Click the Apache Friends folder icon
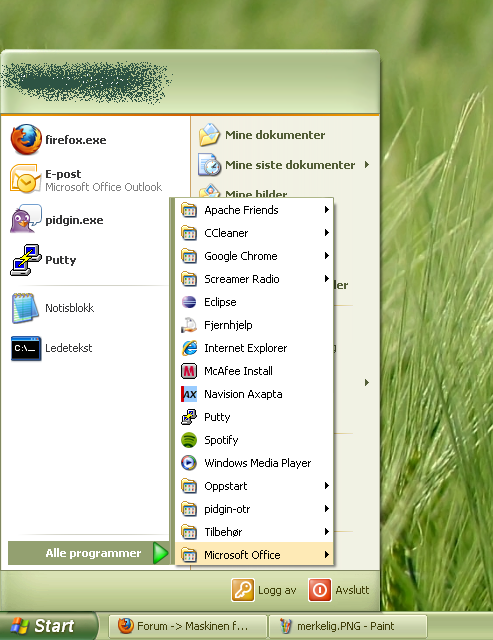Viewport: 493px width, 640px height. coord(189,210)
